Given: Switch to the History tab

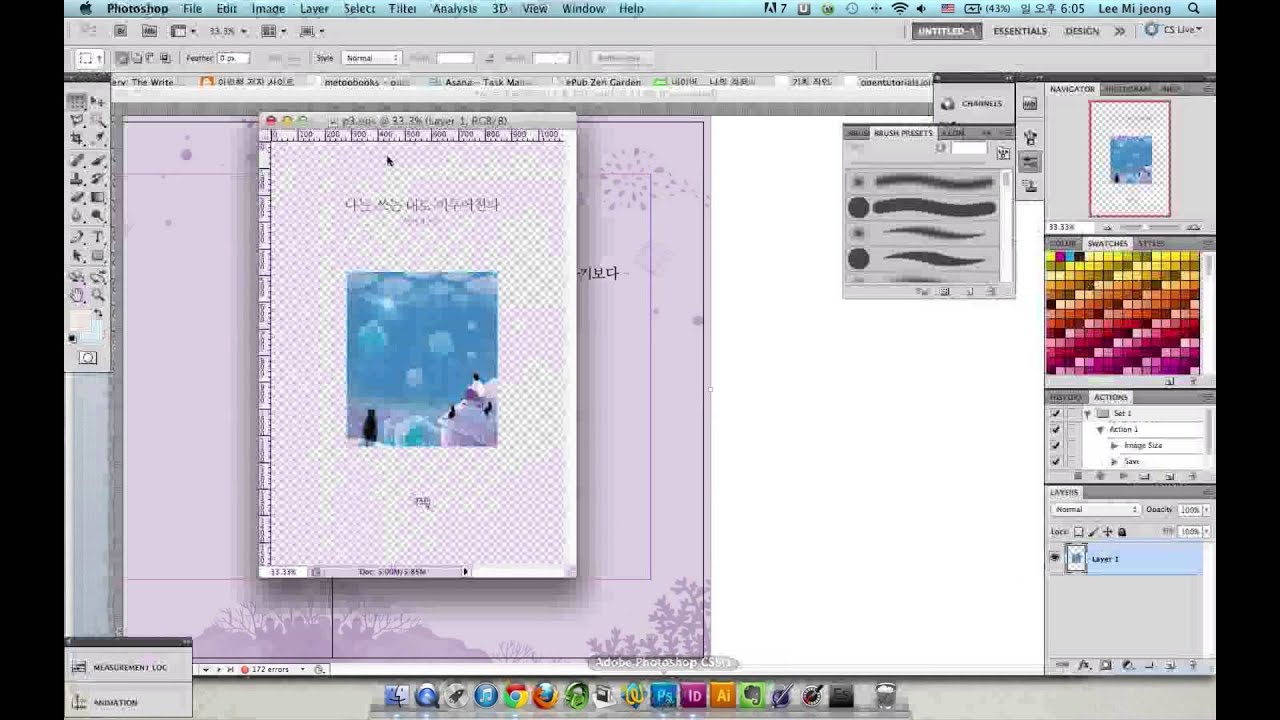Looking at the screenshot, I should click(x=1065, y=397).
